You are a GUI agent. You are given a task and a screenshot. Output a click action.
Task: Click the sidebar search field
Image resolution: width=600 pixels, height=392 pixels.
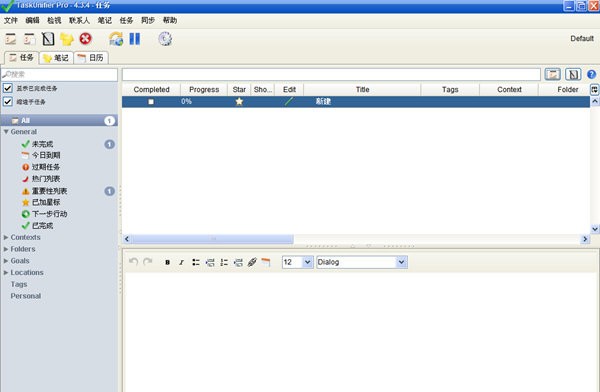pos(59,74)
